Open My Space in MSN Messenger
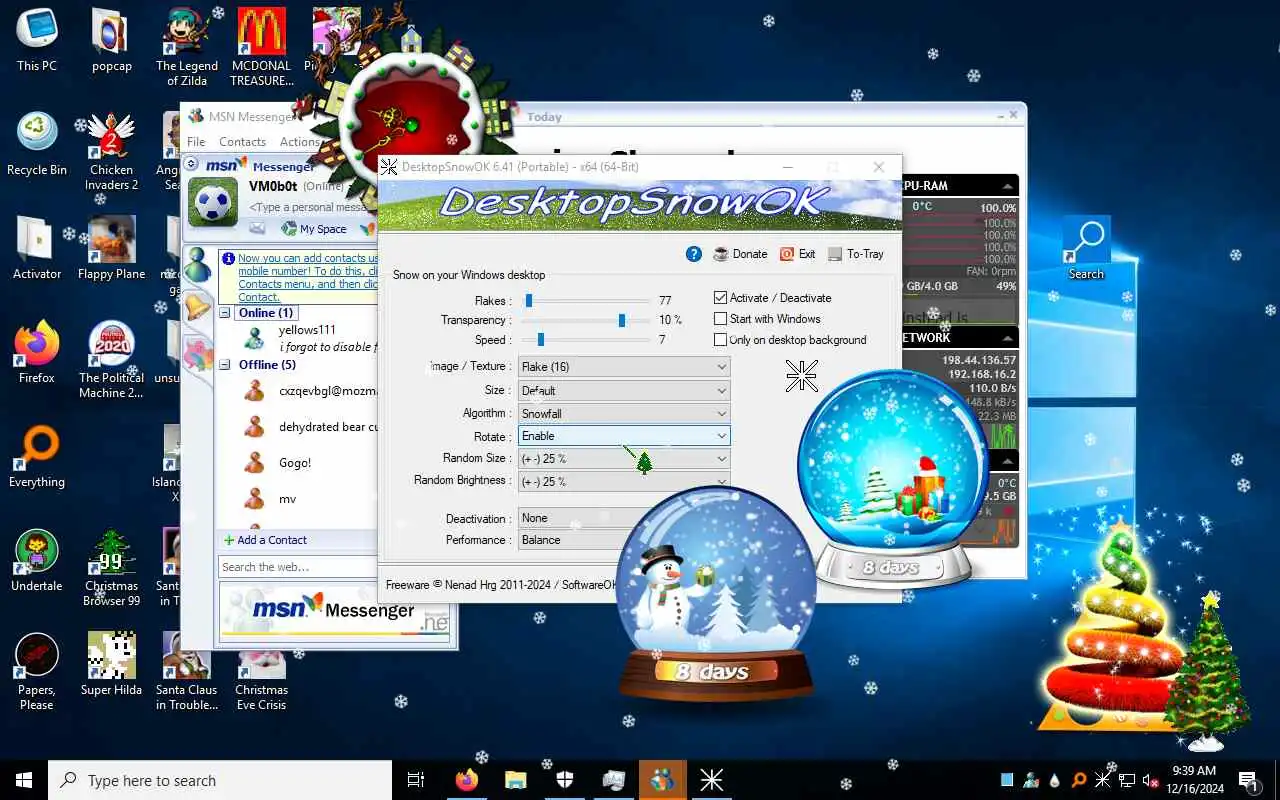 pos(314,229)
